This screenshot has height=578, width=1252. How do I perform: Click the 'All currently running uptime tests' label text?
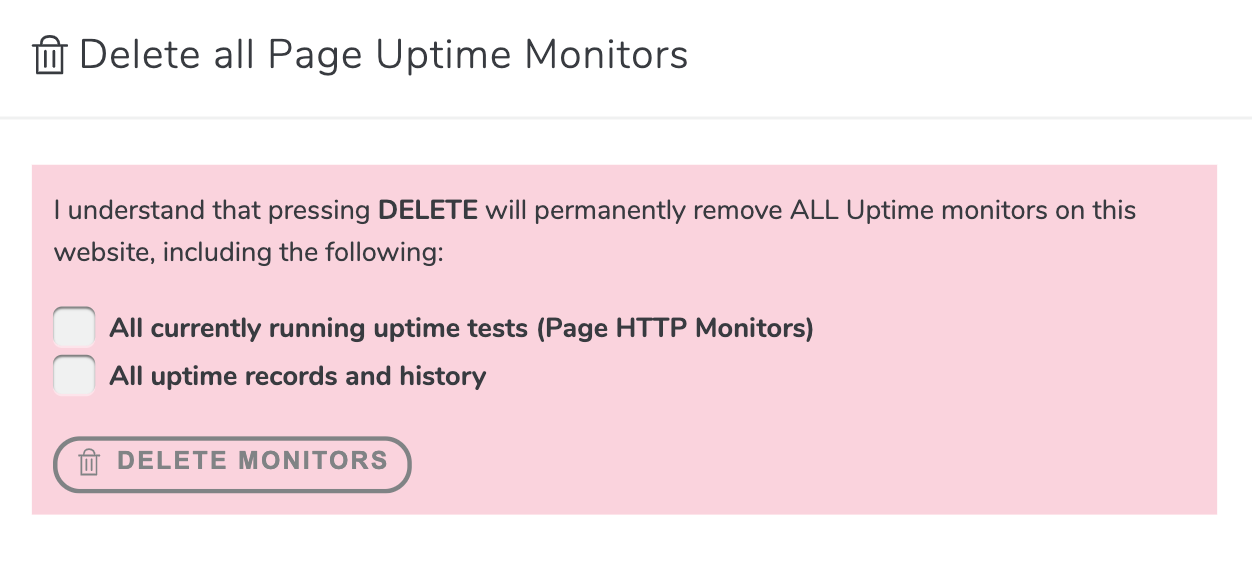pyautogui.click(x=319, y=328)
